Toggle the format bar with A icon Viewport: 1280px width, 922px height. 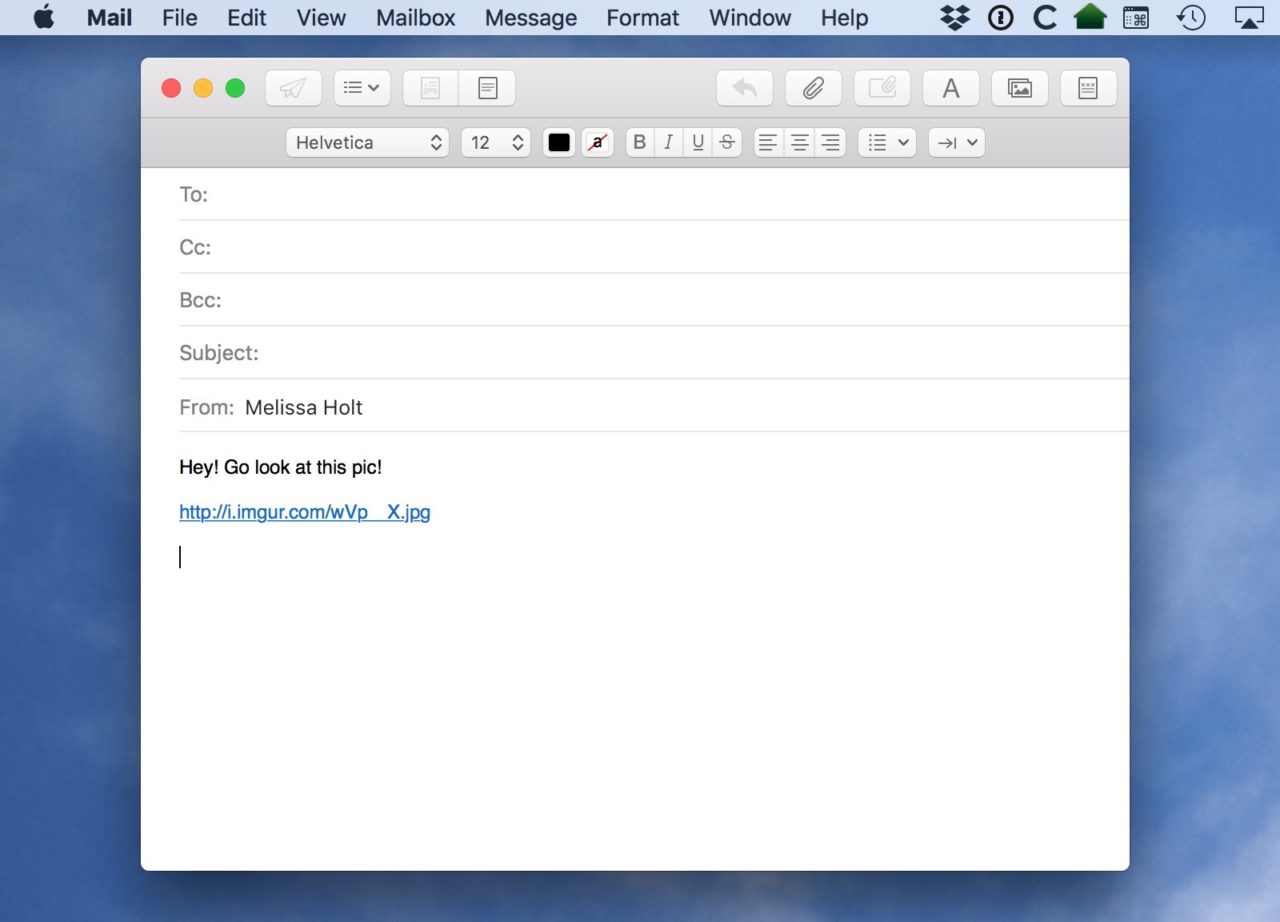(951, 88)
